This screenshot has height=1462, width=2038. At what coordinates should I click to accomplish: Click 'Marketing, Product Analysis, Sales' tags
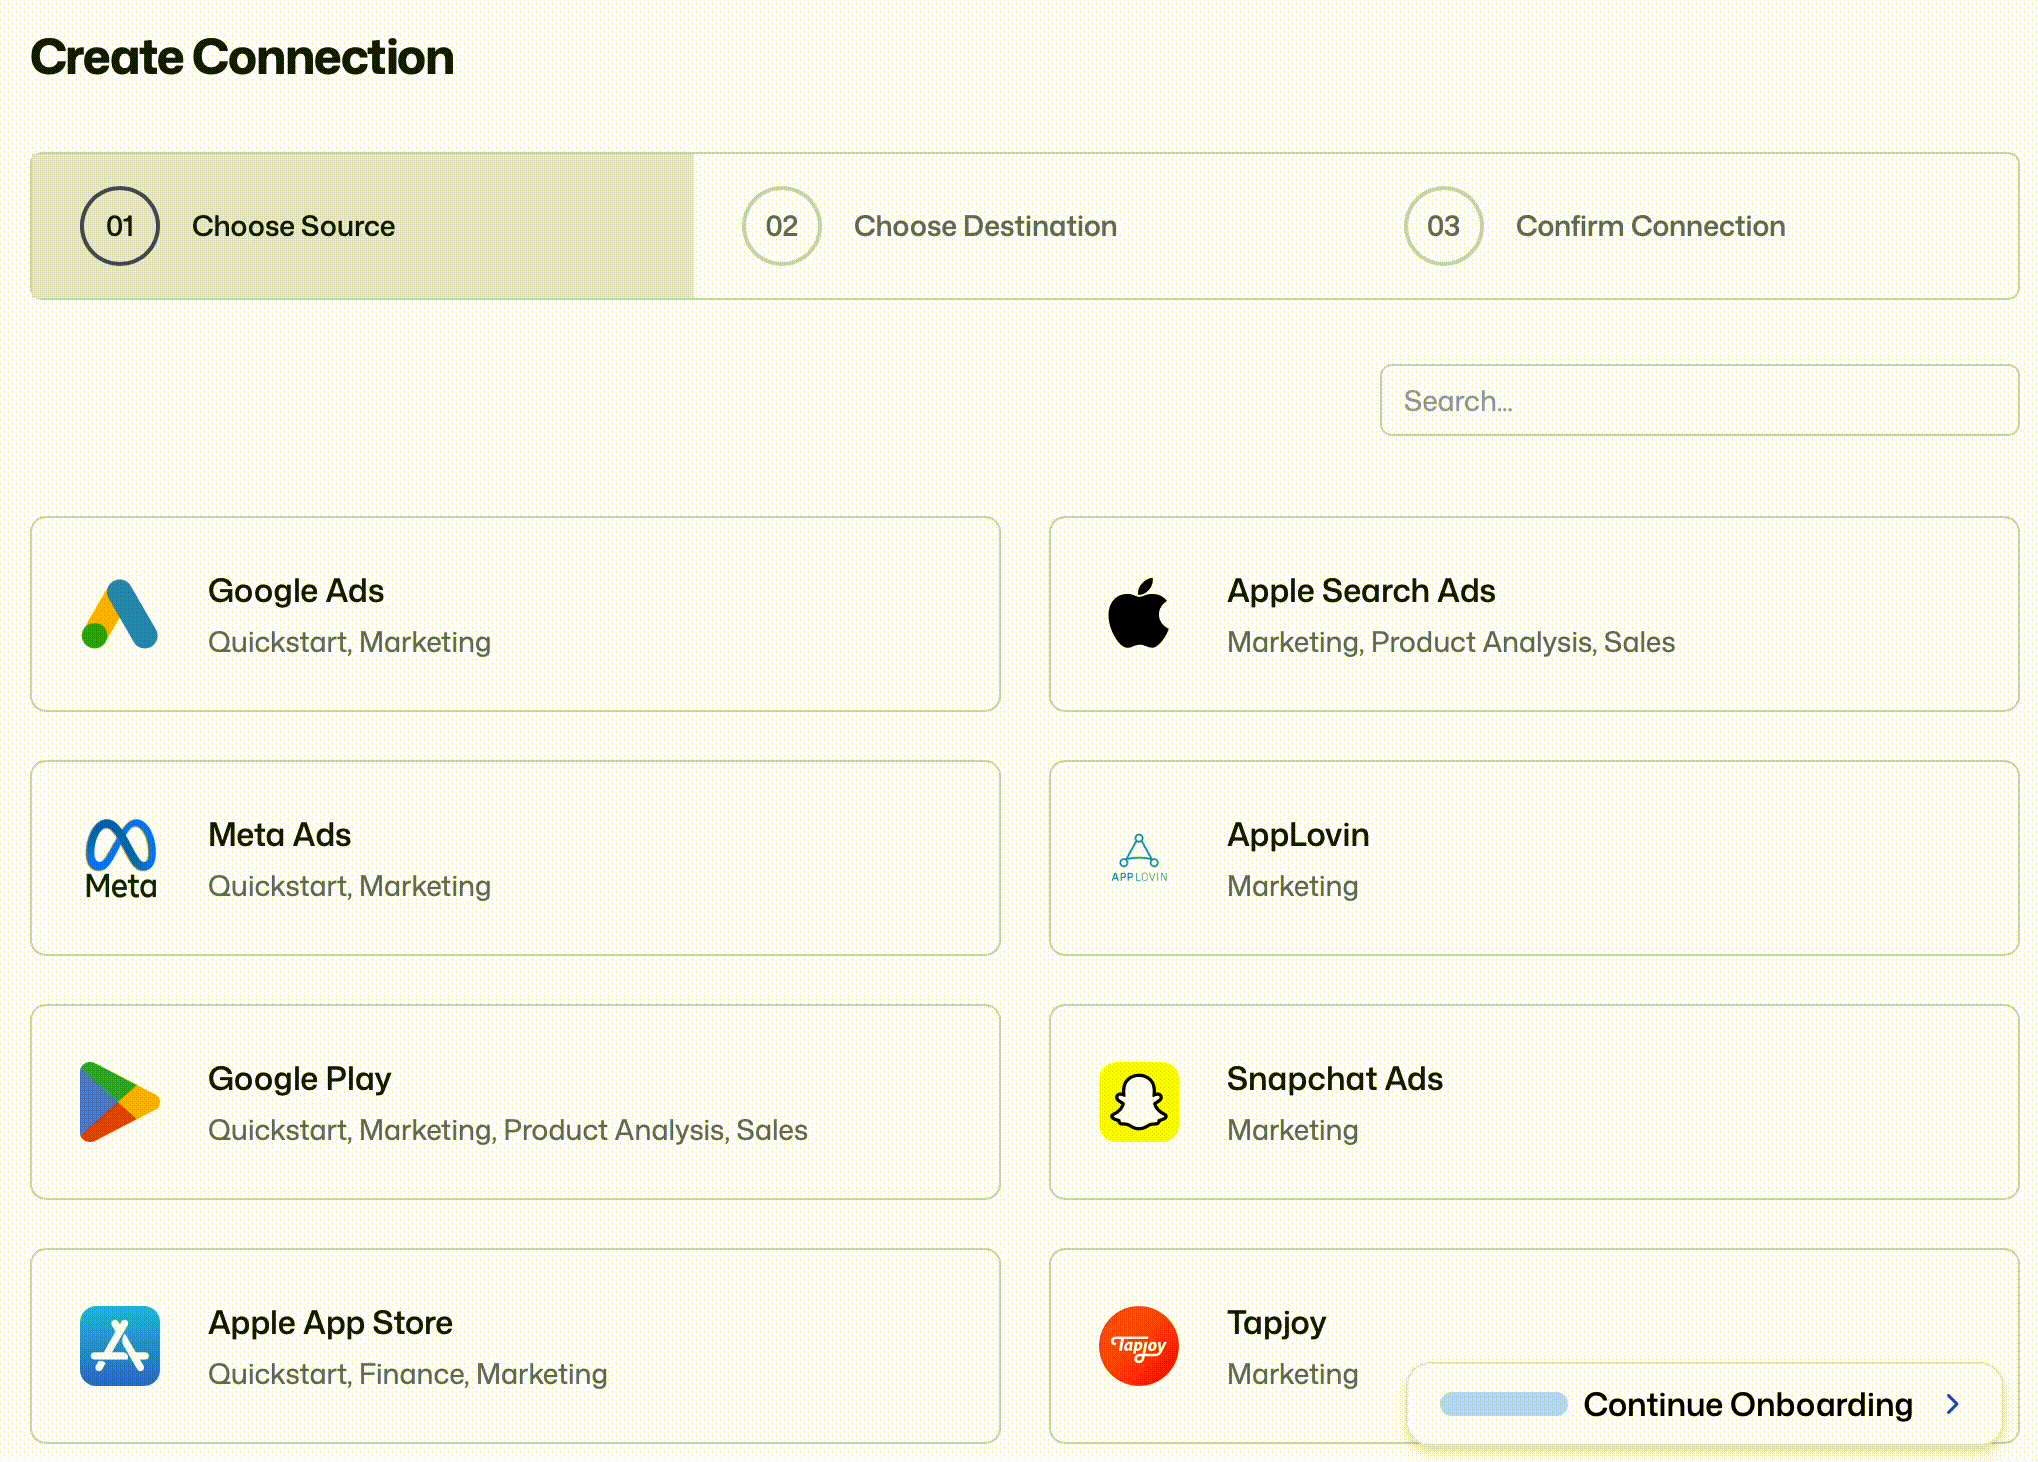pos(1451,642)
